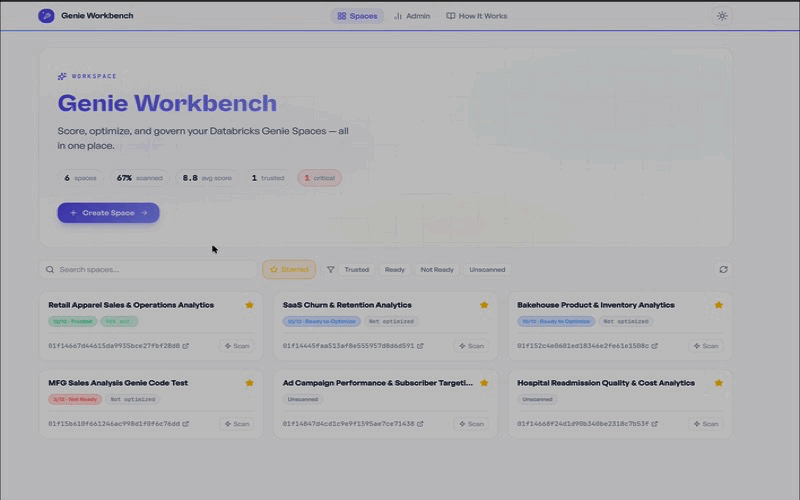The width and height of the screenshot is (800, 500).
Task: Click the Create Space button
Action: [108, 213]
